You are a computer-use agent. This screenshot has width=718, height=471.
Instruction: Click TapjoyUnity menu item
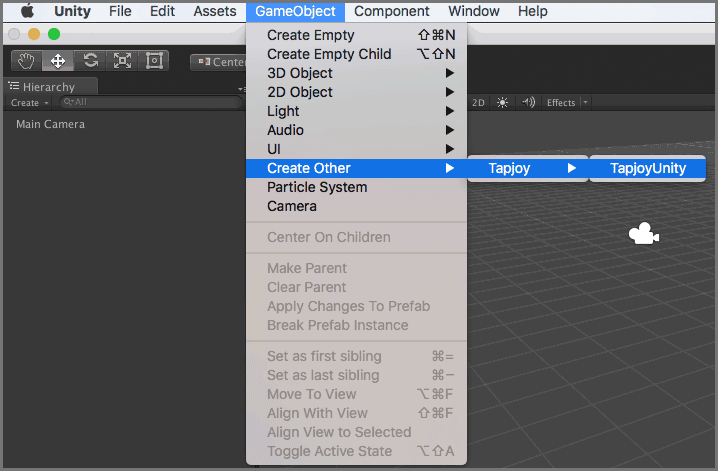647,168
